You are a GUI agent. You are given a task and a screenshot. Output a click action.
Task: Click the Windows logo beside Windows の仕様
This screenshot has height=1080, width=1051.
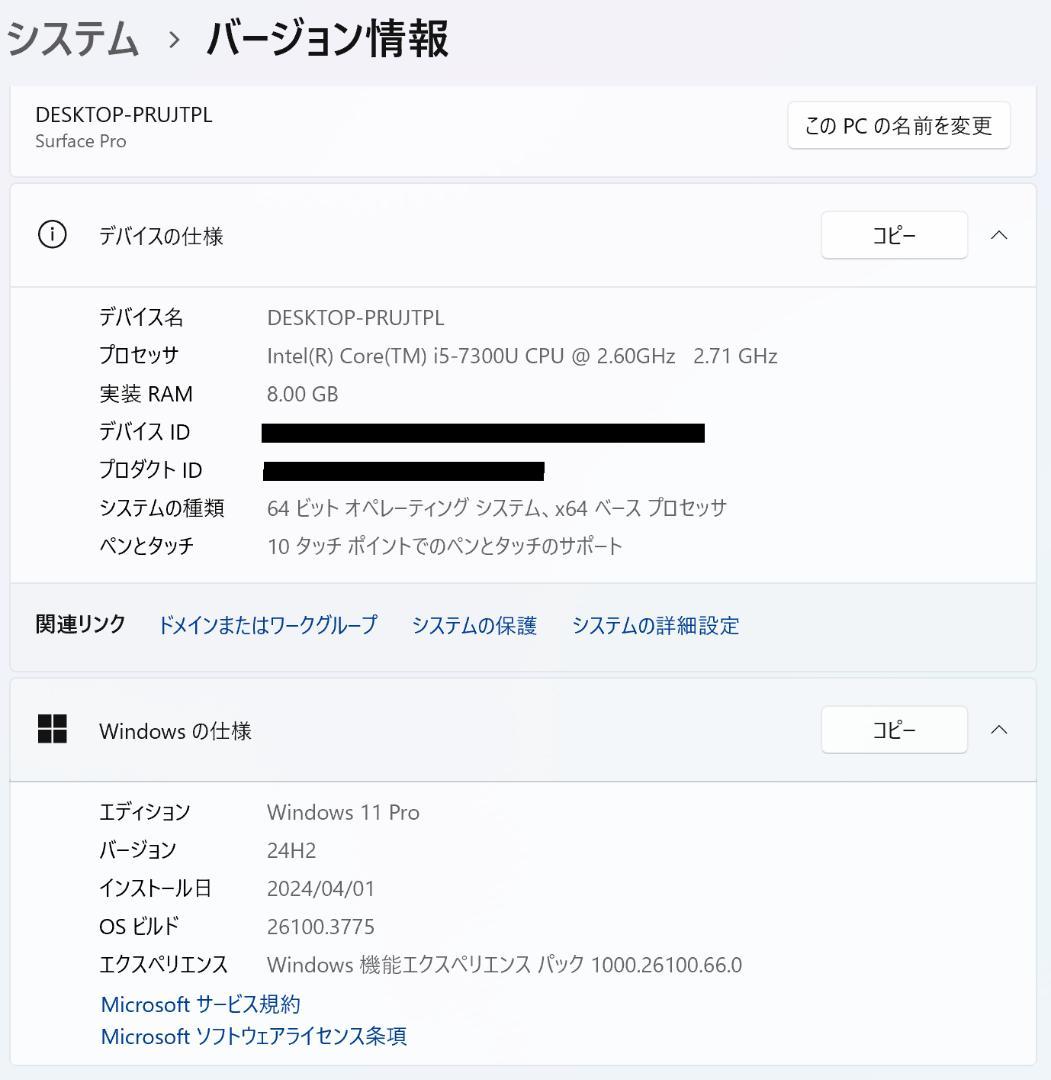(54, 729)
